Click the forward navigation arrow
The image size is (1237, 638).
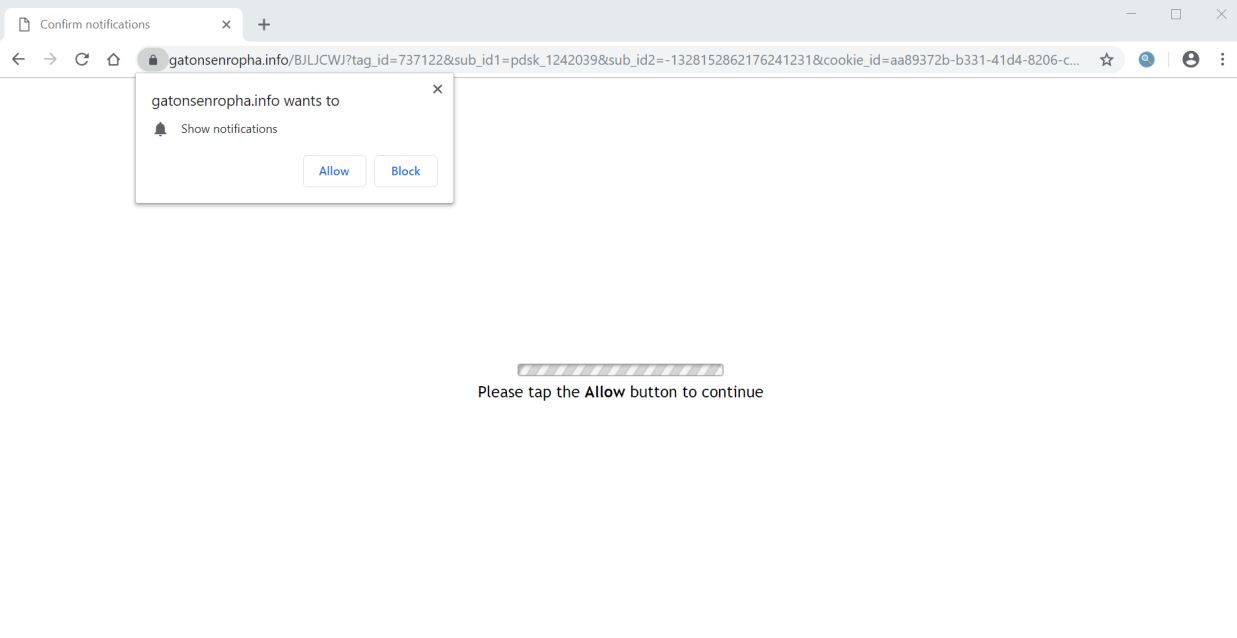click(x=49, y=59)
